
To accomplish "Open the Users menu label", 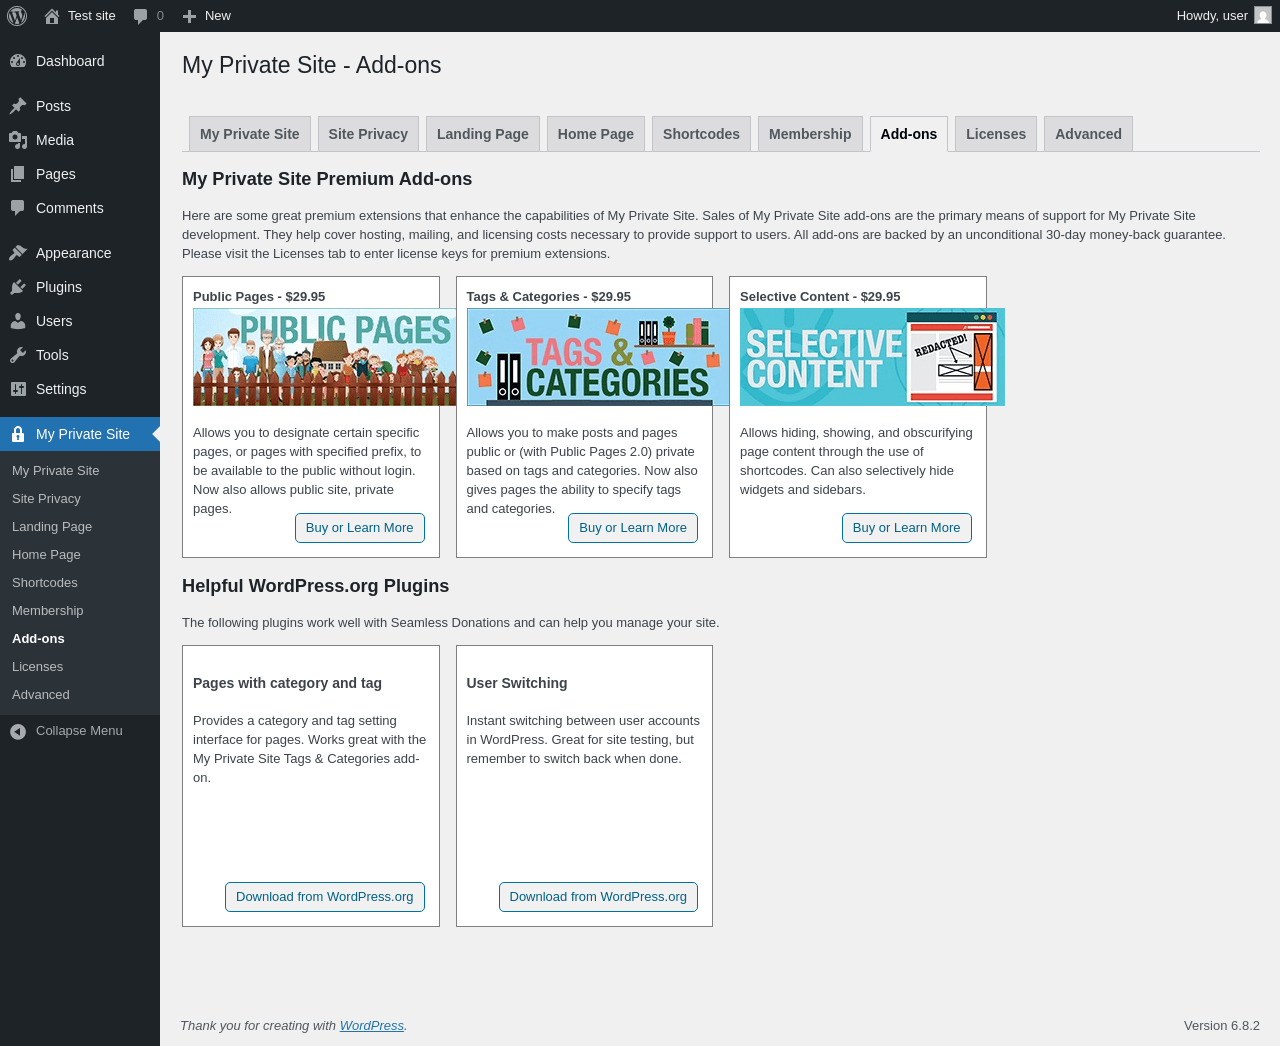I will coord(54,321).
